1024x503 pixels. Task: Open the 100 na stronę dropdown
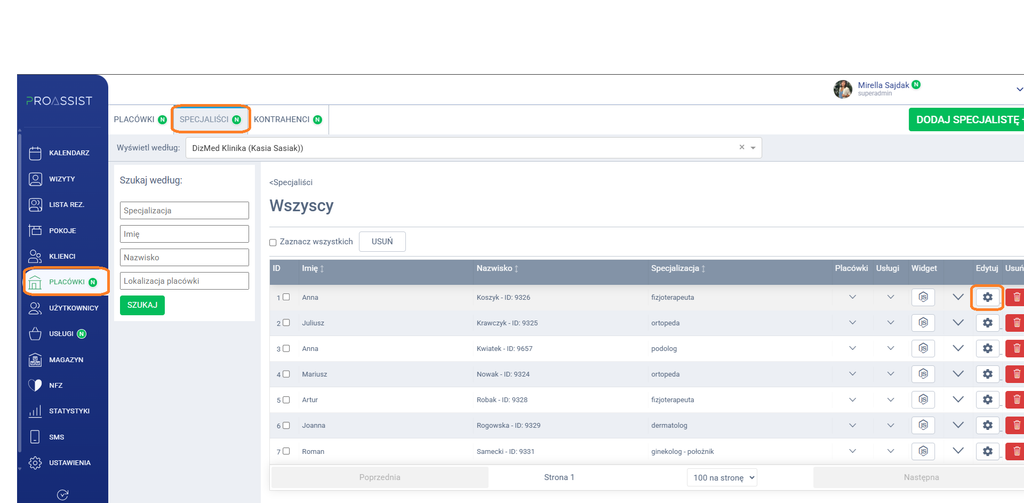coord(722,478)
